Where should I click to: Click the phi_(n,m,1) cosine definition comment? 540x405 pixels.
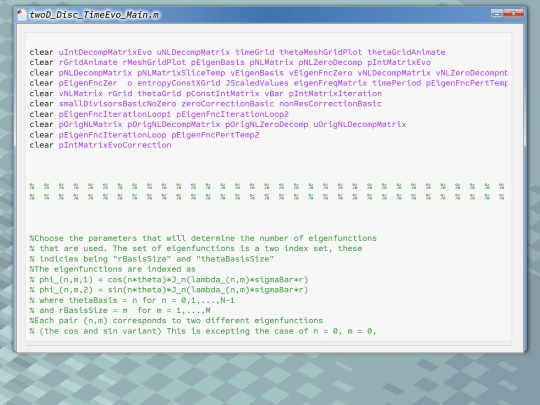pos(169,279)
